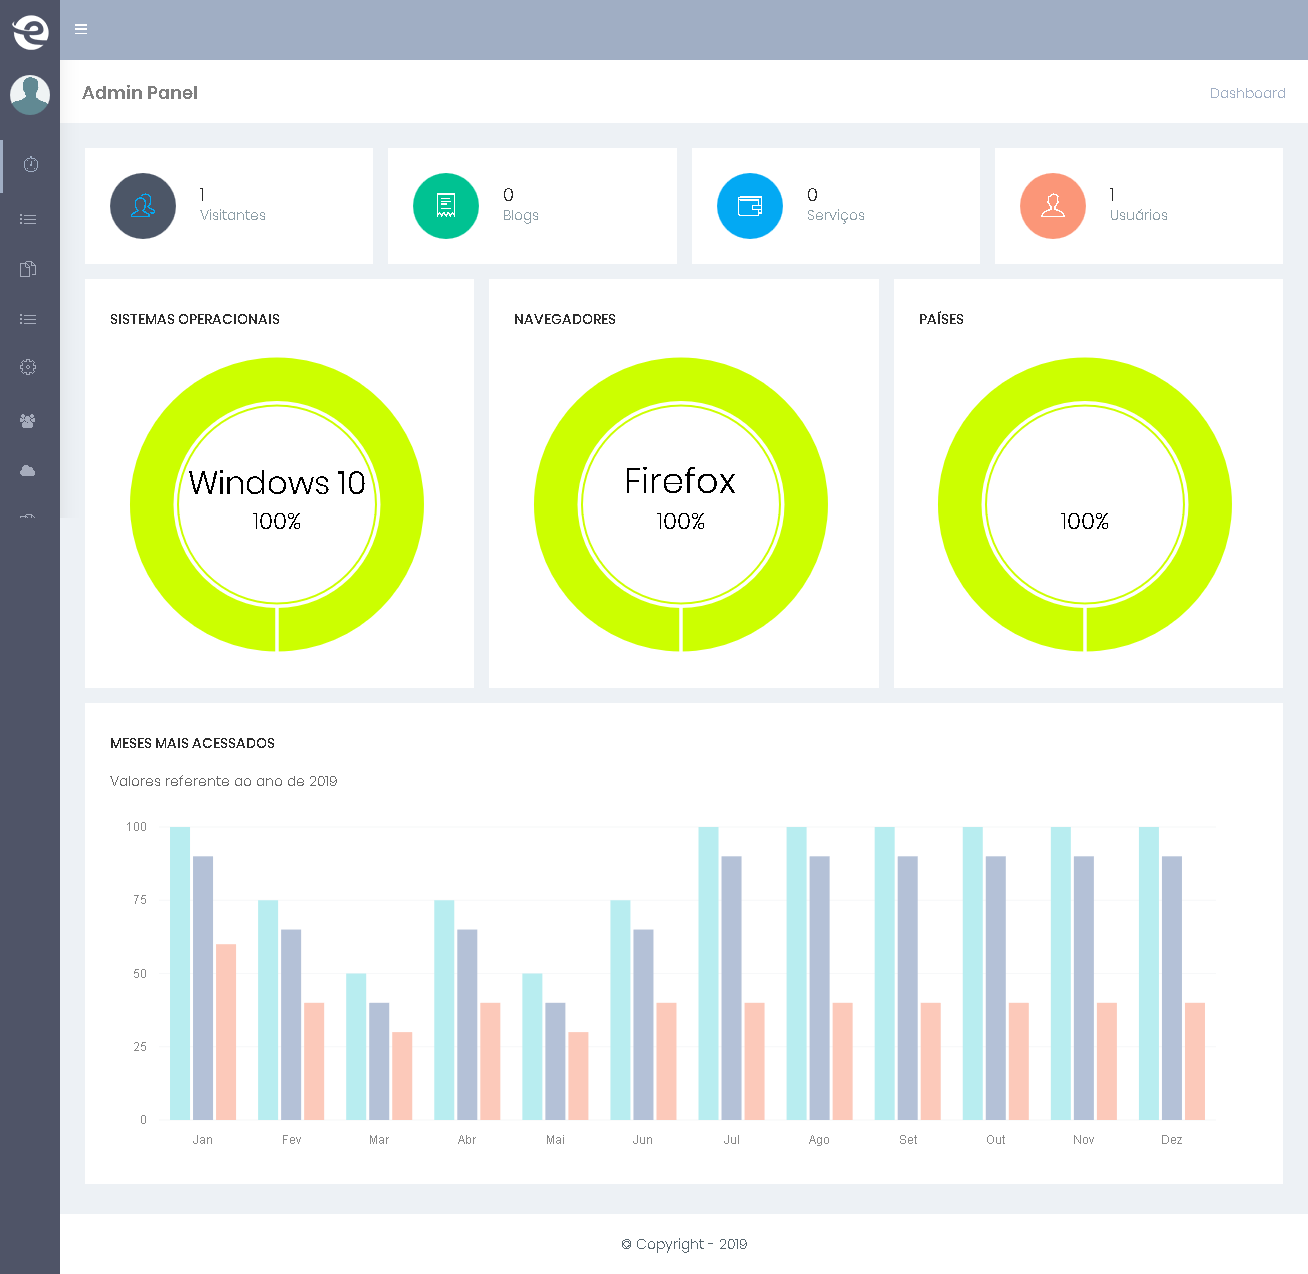Click the 'Admin Panel' page title
1308x1274 pixels.
(140, 93)
